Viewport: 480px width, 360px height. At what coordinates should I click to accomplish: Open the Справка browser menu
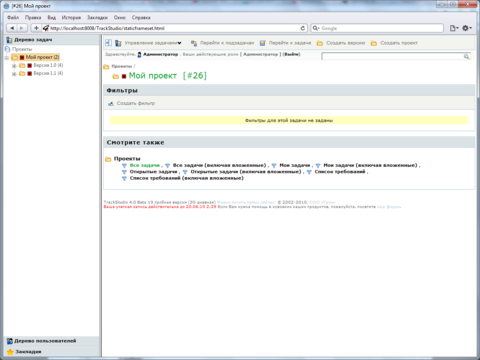[x=141, y=17]
